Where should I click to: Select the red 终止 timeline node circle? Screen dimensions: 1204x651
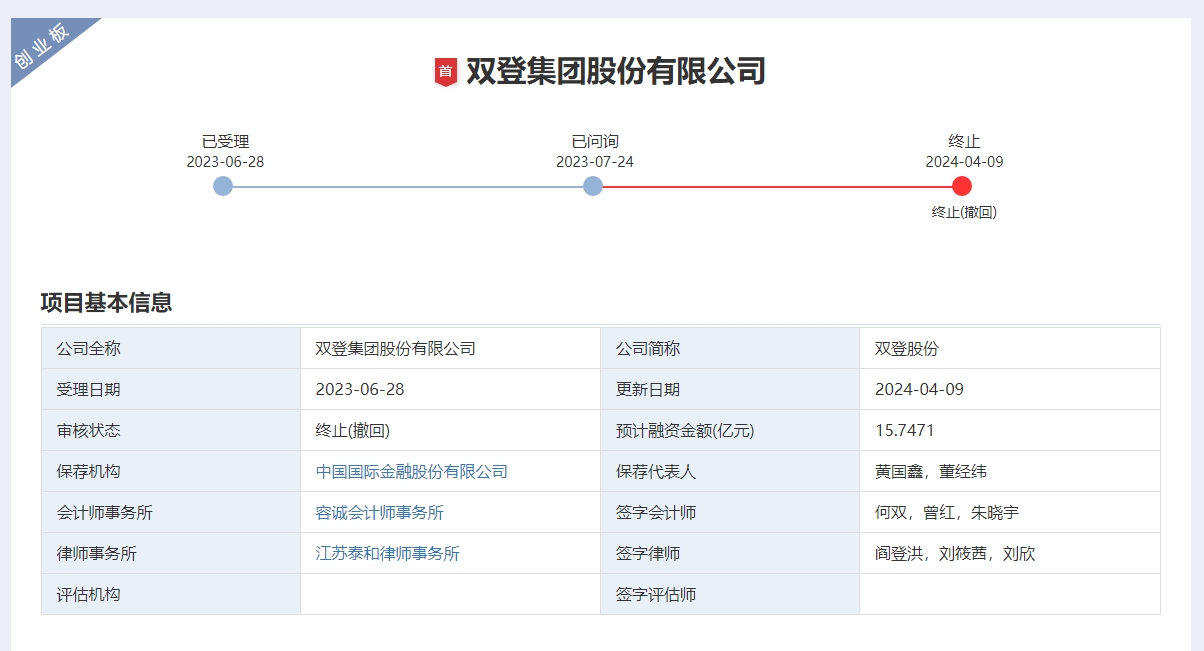click(x=962, y=186)
